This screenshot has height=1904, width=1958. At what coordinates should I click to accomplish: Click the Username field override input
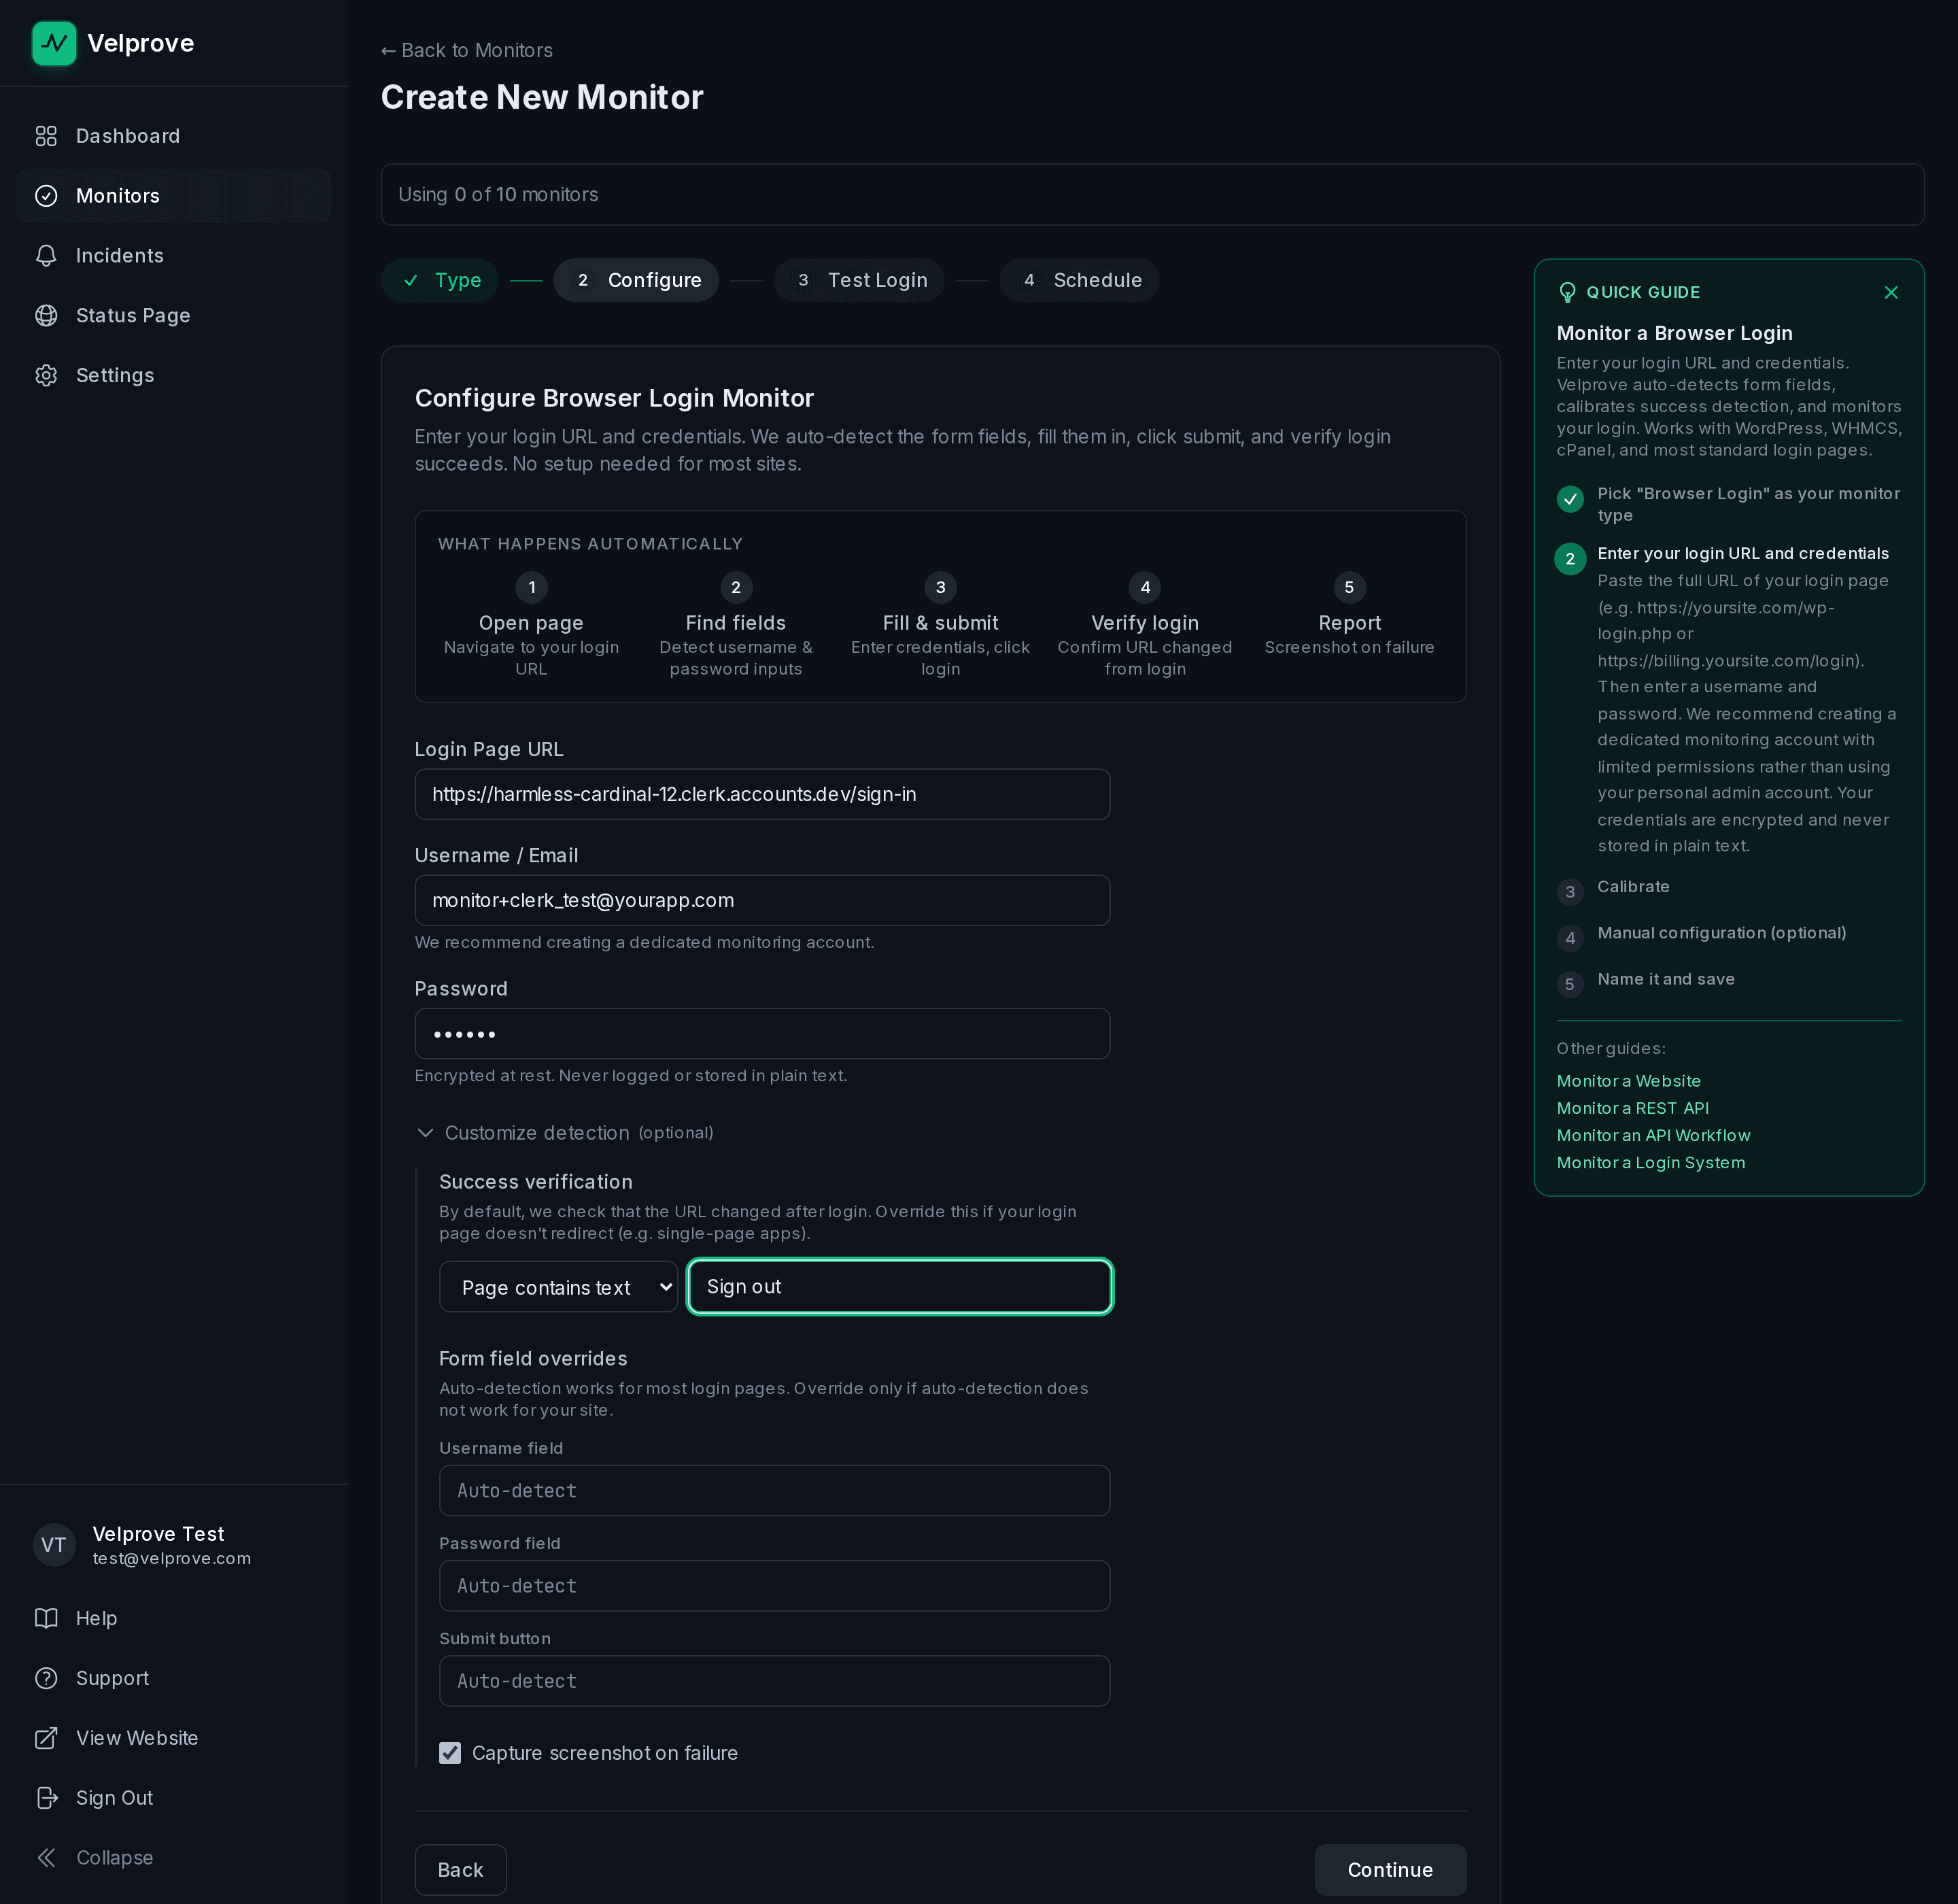(774, 1491)
